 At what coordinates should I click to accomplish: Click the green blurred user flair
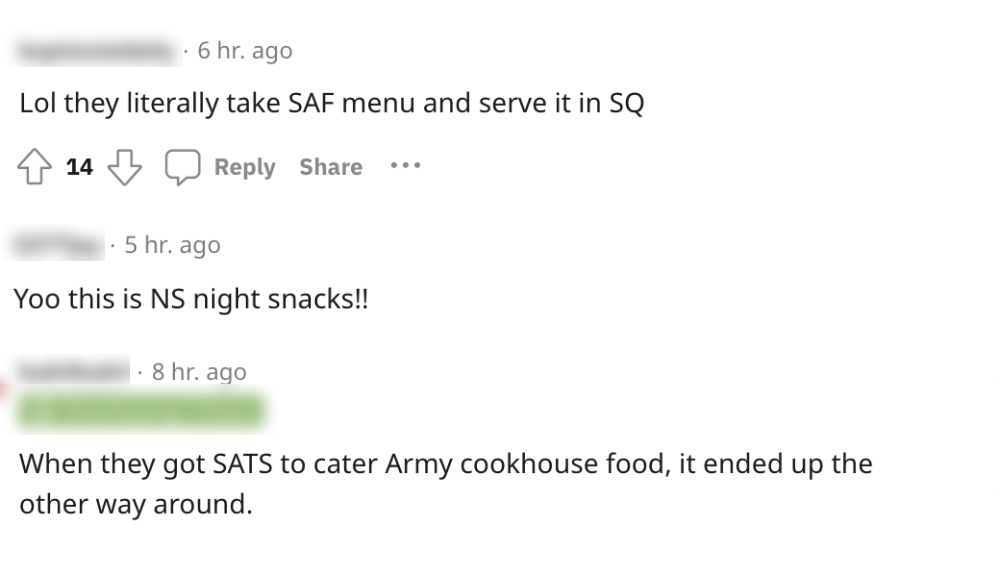point(140,411)
